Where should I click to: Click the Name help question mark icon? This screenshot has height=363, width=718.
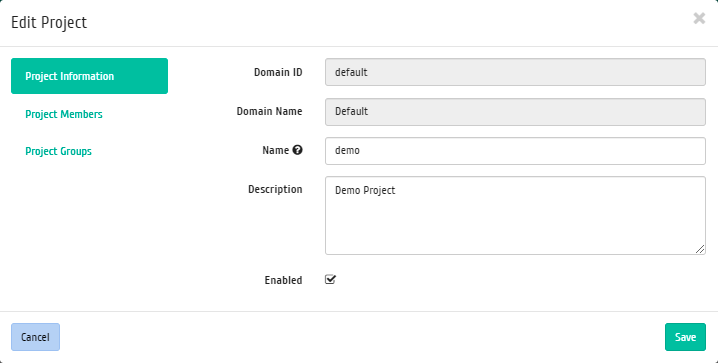(297, 150)
